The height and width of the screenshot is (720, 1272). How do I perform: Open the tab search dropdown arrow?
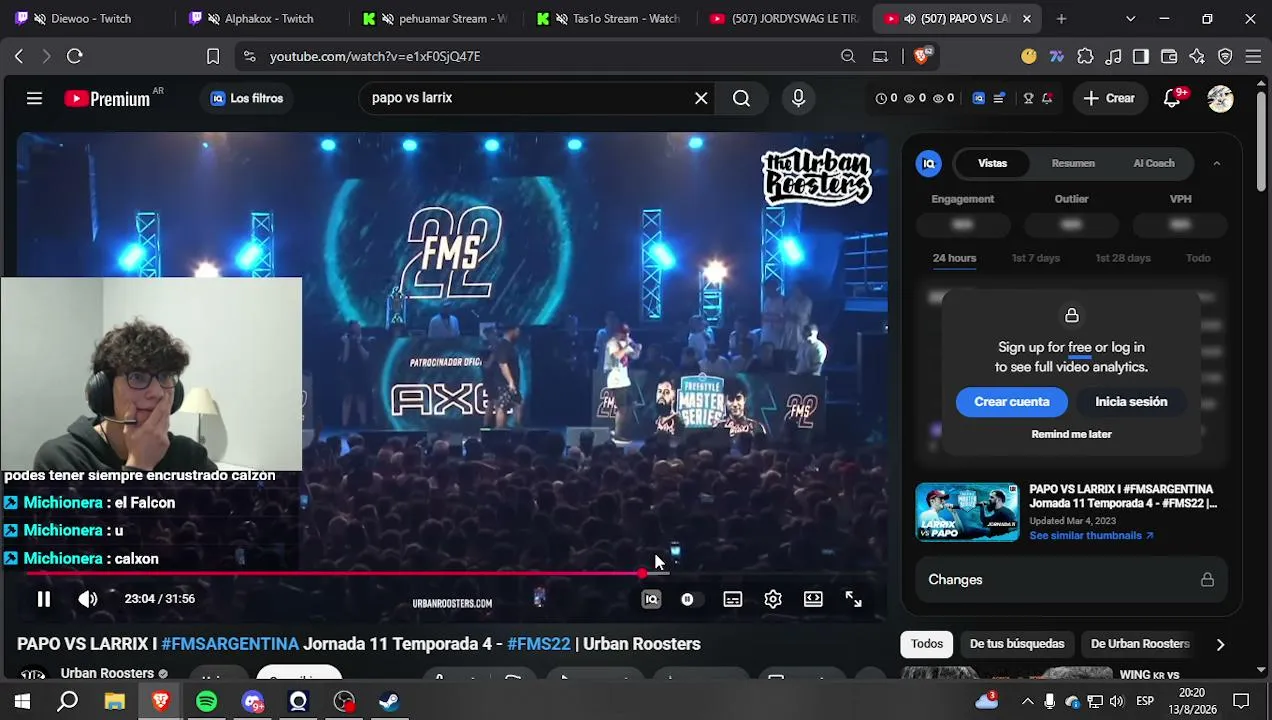(1130, 18)
